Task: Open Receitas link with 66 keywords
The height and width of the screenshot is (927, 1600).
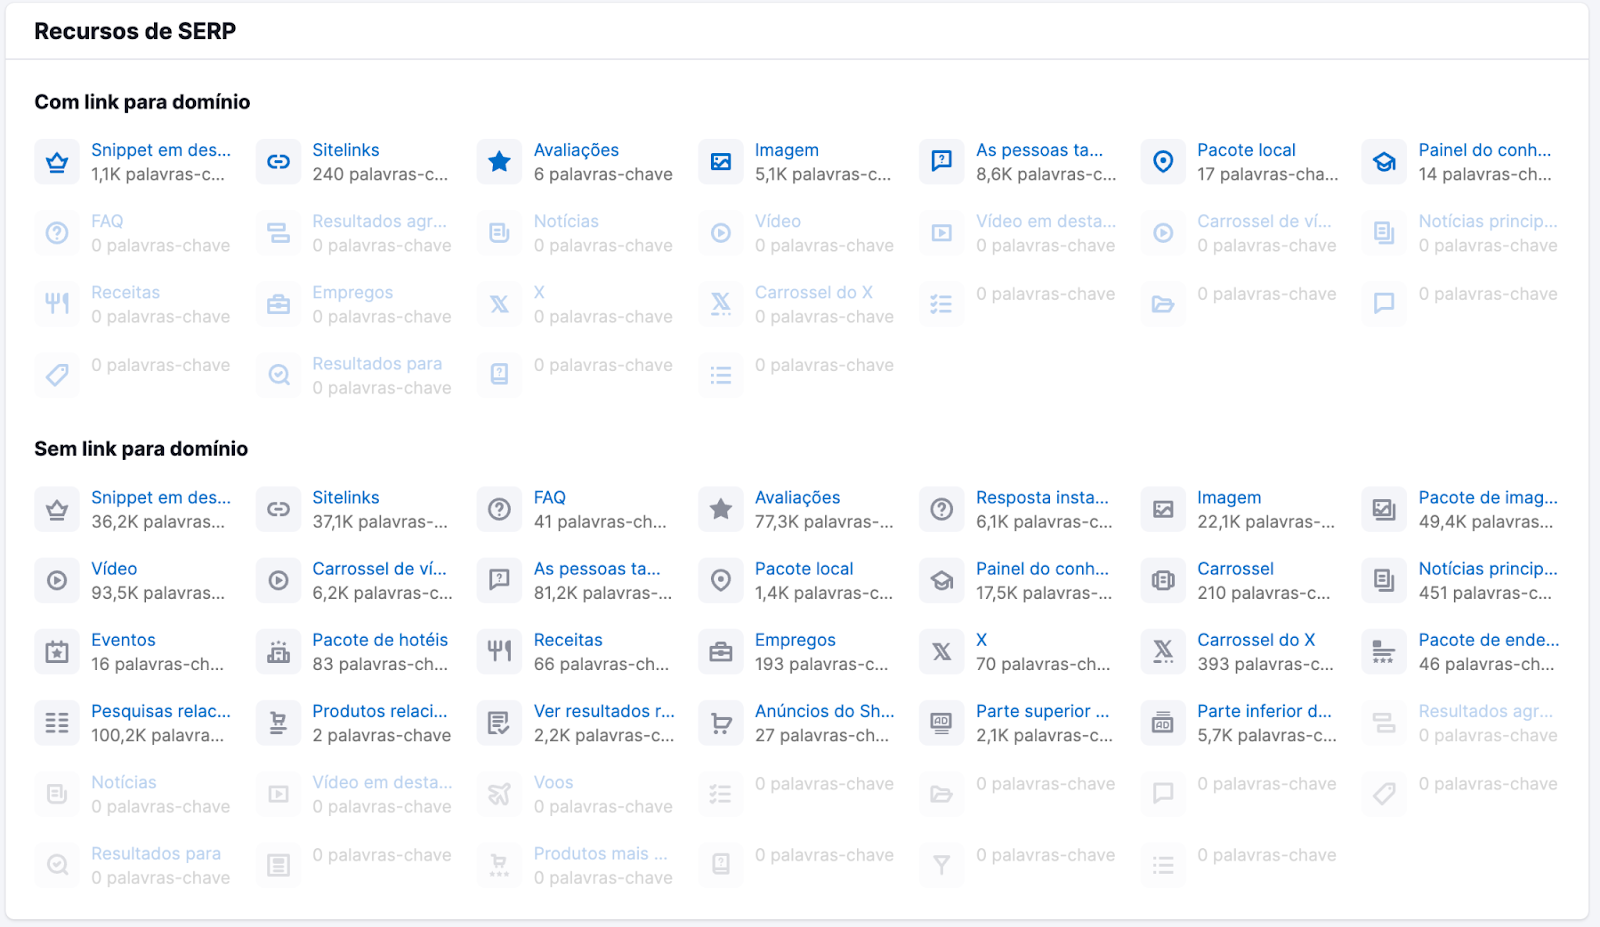Action: (x=568, y=640)
